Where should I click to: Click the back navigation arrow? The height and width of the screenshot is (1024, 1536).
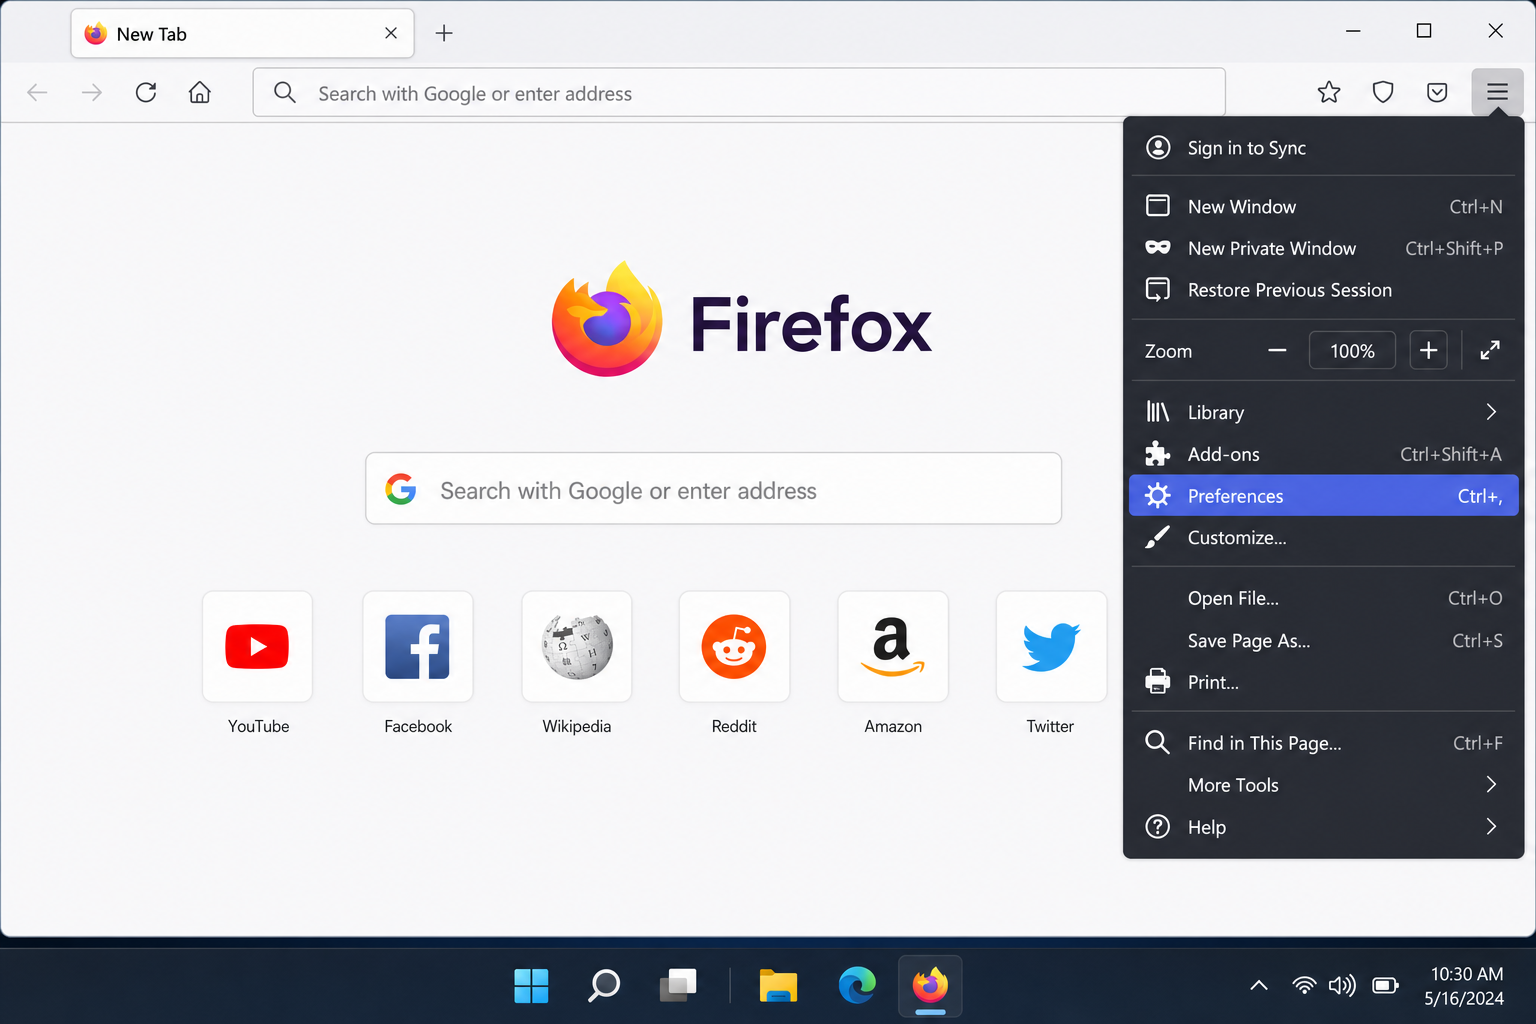click(x=37, y=93)
